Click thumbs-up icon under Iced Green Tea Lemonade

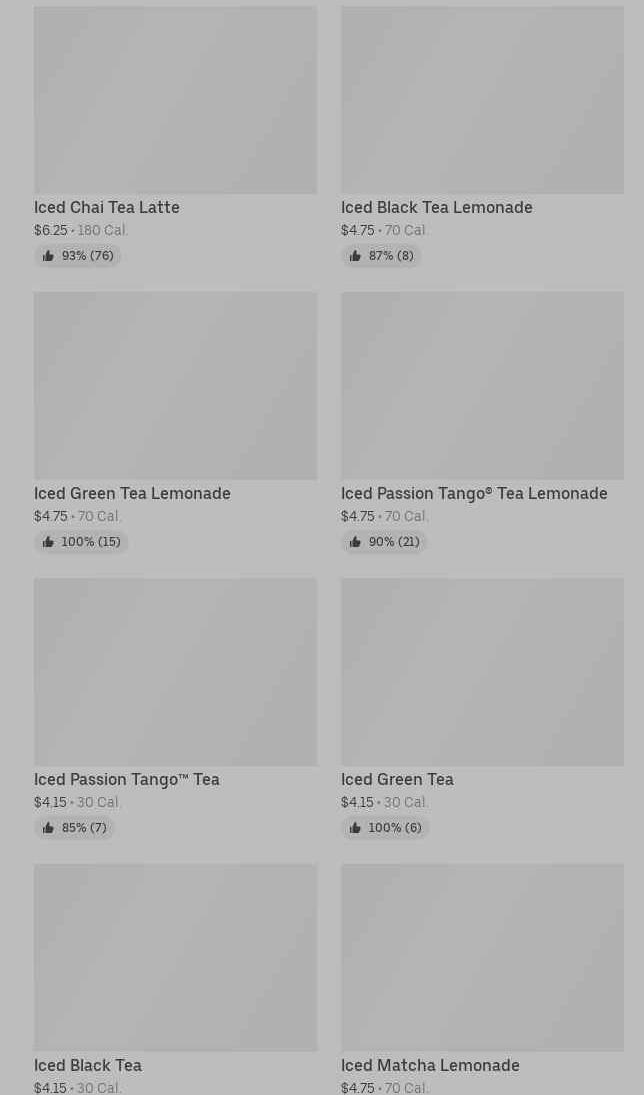pyautogui.click(x=48, y=542)
